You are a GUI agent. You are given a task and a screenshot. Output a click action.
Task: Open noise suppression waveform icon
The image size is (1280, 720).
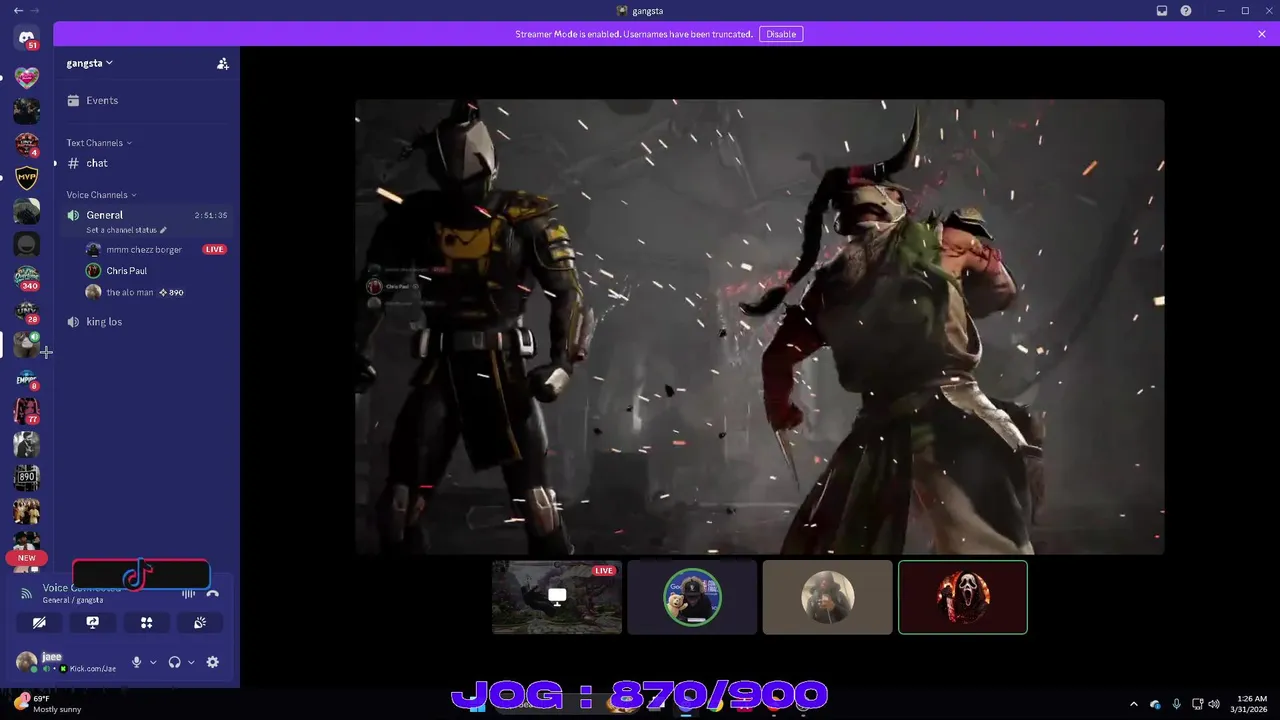click(188, 593)
